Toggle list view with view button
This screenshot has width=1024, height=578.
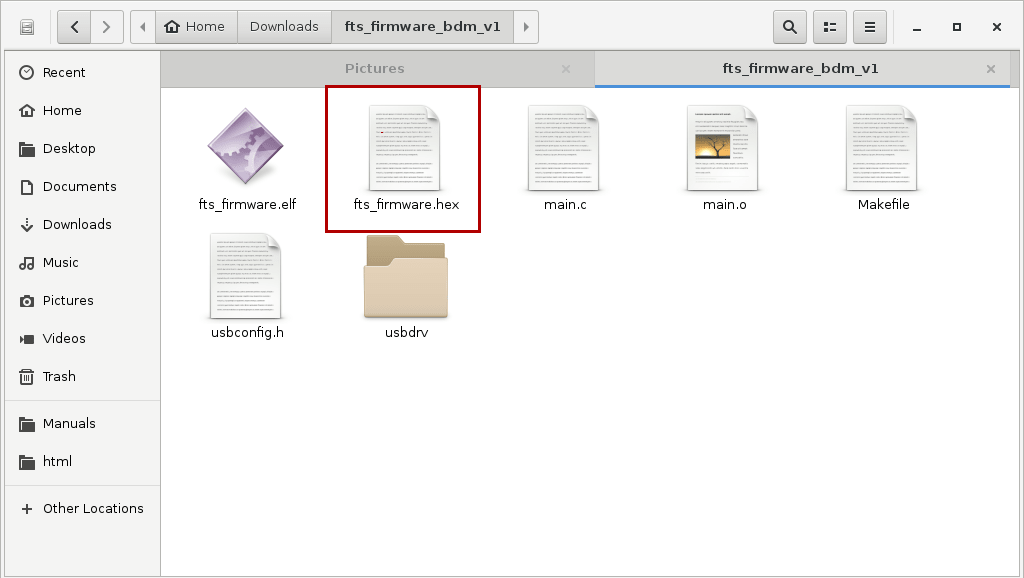point(830,27)
